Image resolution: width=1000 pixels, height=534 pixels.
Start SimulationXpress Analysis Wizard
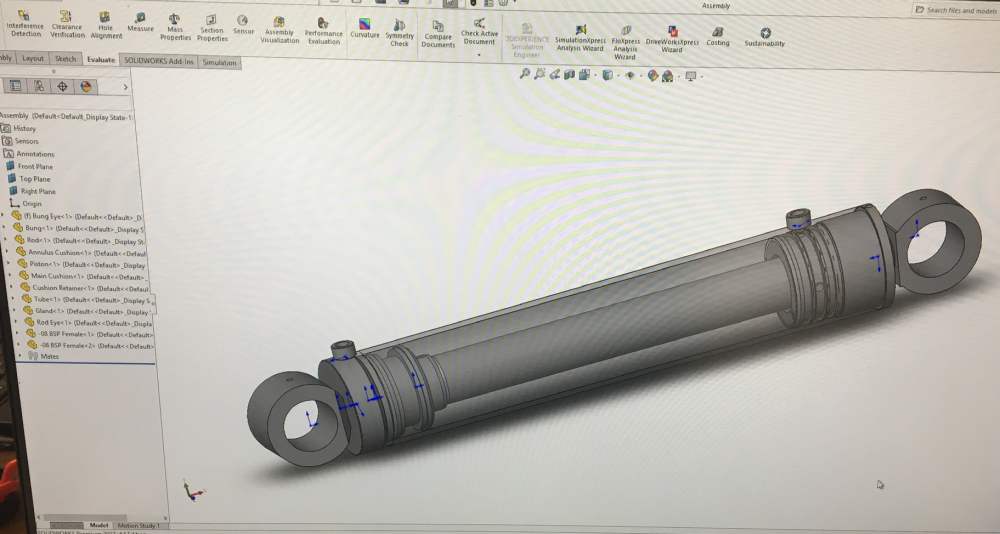pyautogui.click(x=580, y=38)
